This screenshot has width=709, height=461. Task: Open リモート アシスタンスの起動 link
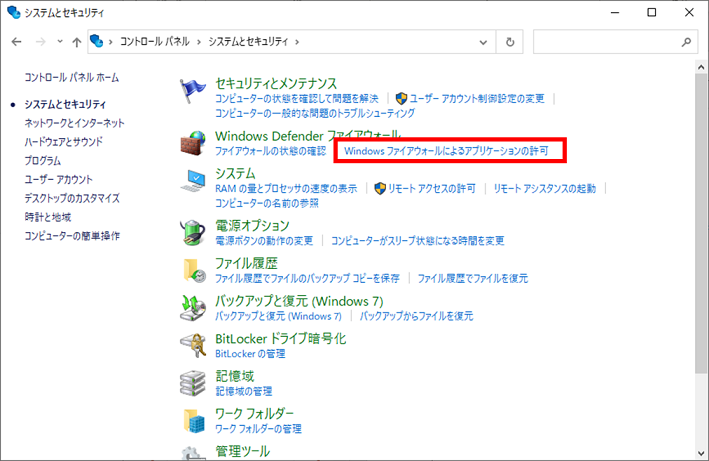545,188
